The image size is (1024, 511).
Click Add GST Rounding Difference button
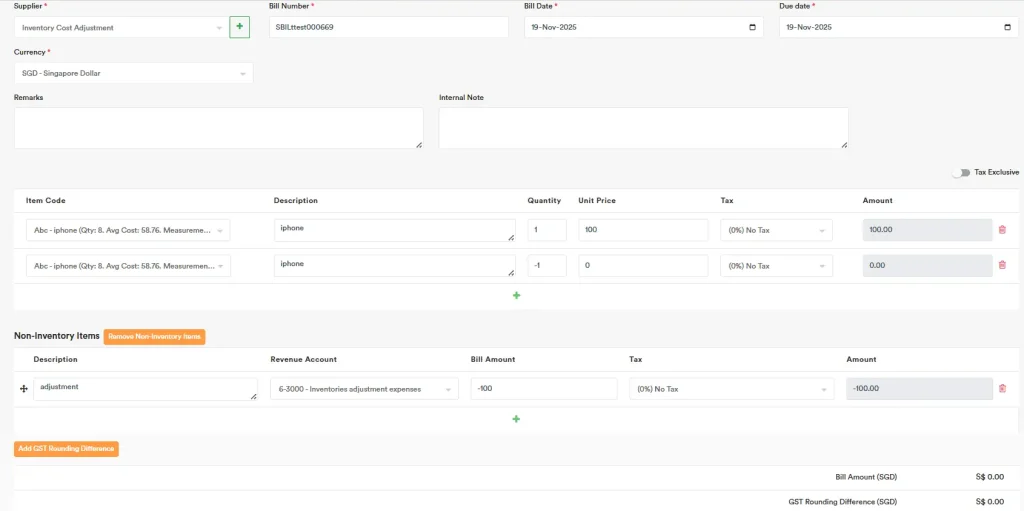(66, 449)
